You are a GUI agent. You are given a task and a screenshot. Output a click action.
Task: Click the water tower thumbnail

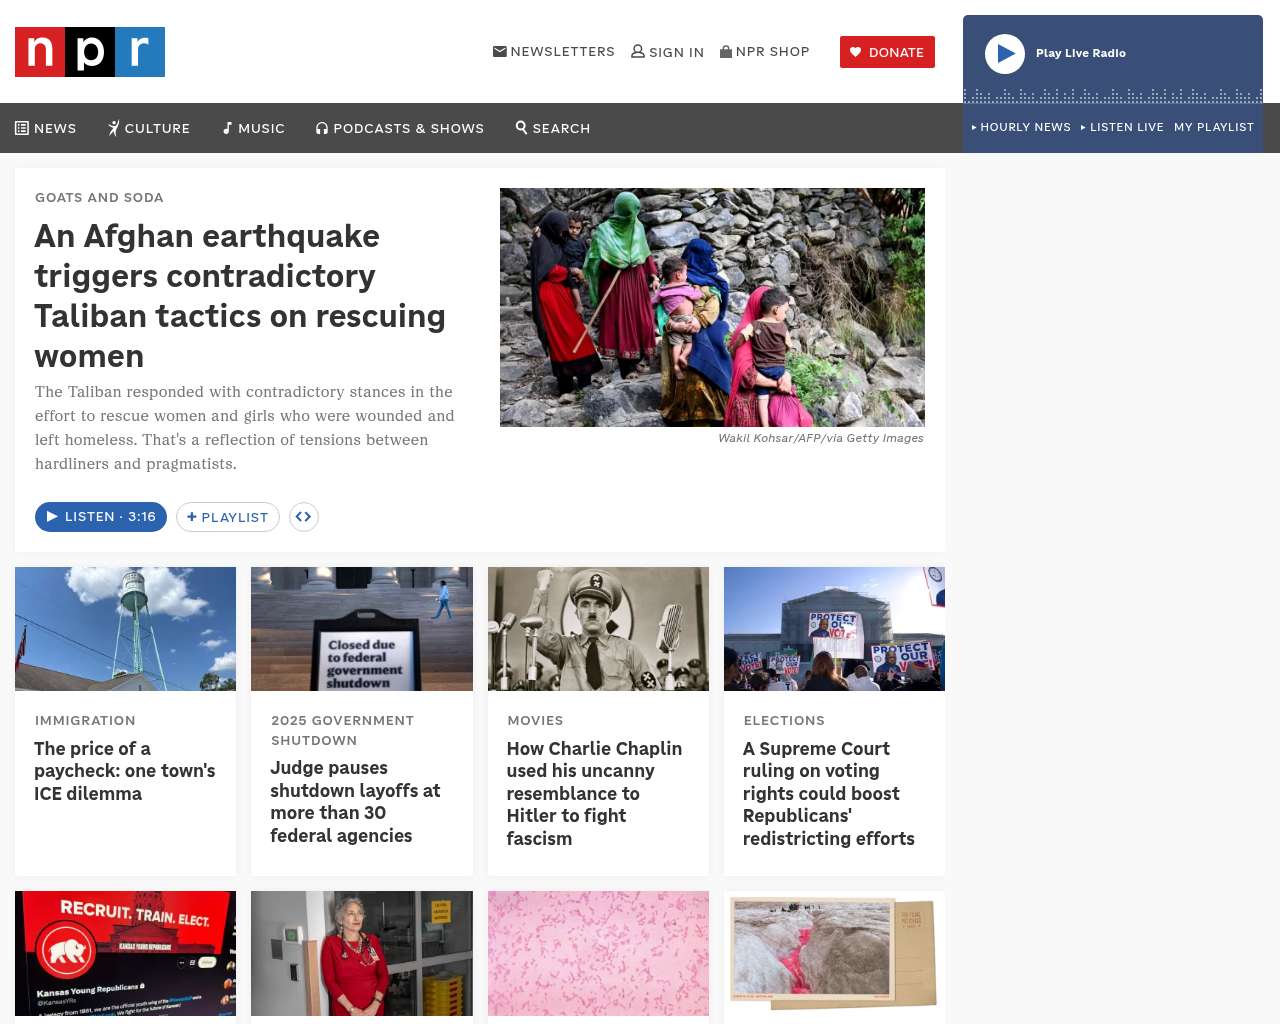[125, 629]
